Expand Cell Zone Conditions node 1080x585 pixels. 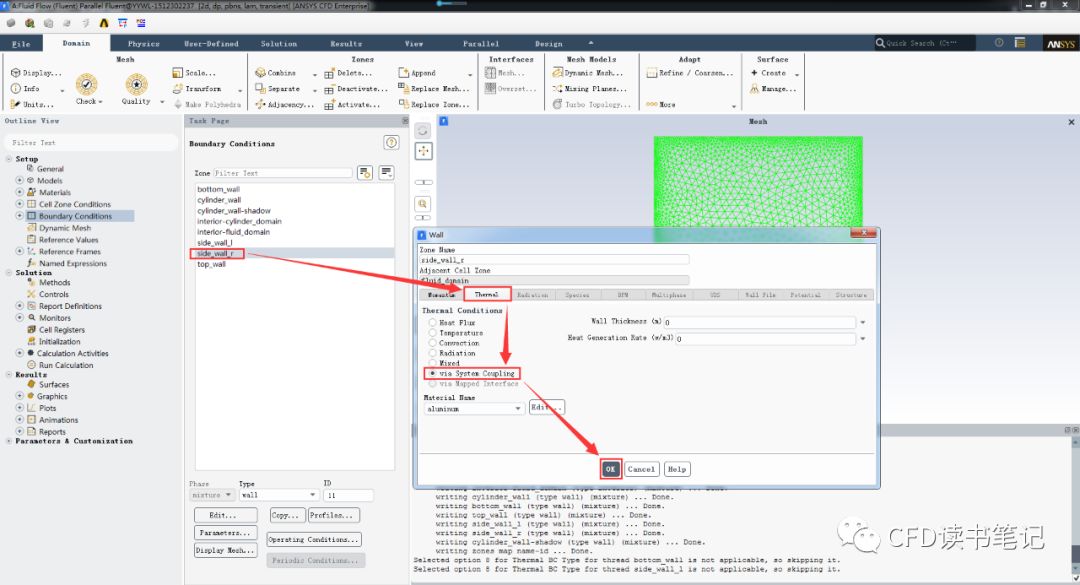point(19,204)
